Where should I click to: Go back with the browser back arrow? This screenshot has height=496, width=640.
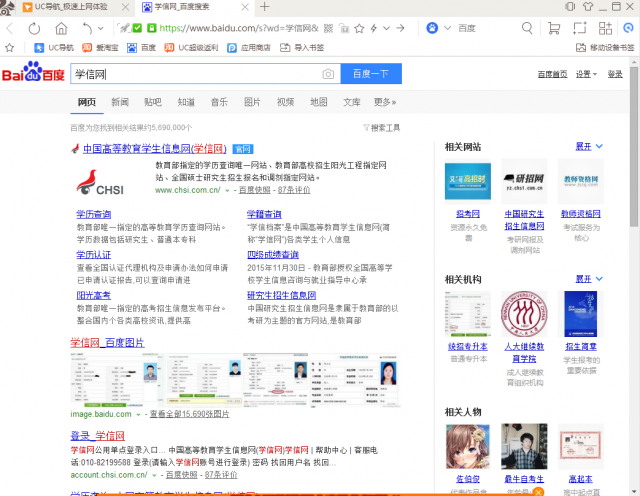pyautogui.click(x=10, y=29)
